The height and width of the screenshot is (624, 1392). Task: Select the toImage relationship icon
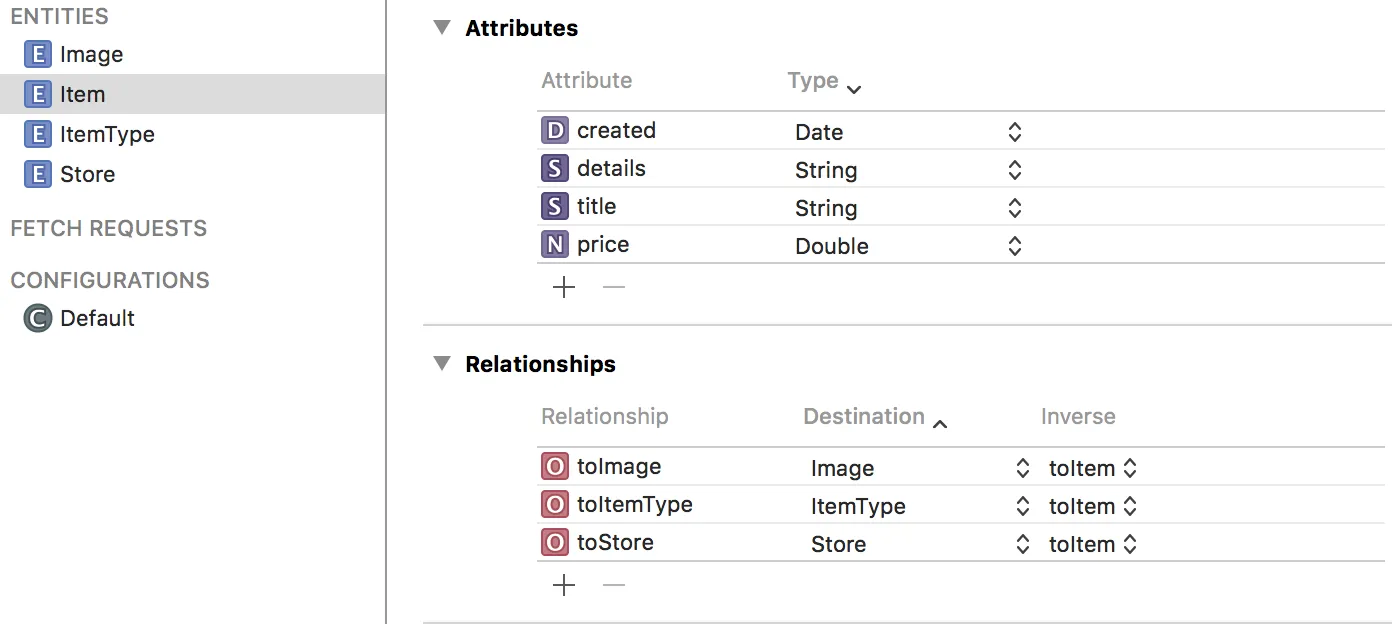point(554,467)
